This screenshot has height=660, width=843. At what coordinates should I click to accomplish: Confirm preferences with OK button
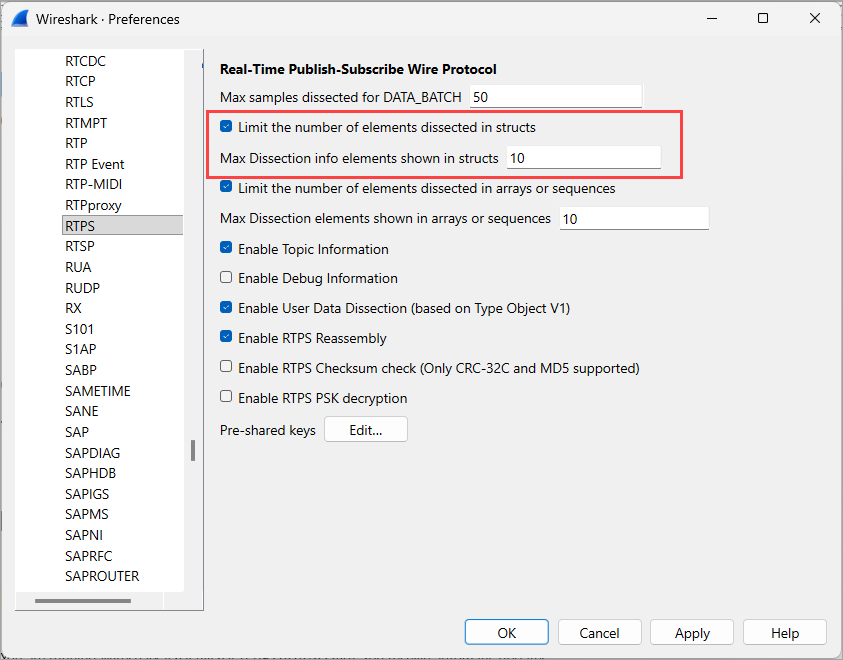(506, 633)
